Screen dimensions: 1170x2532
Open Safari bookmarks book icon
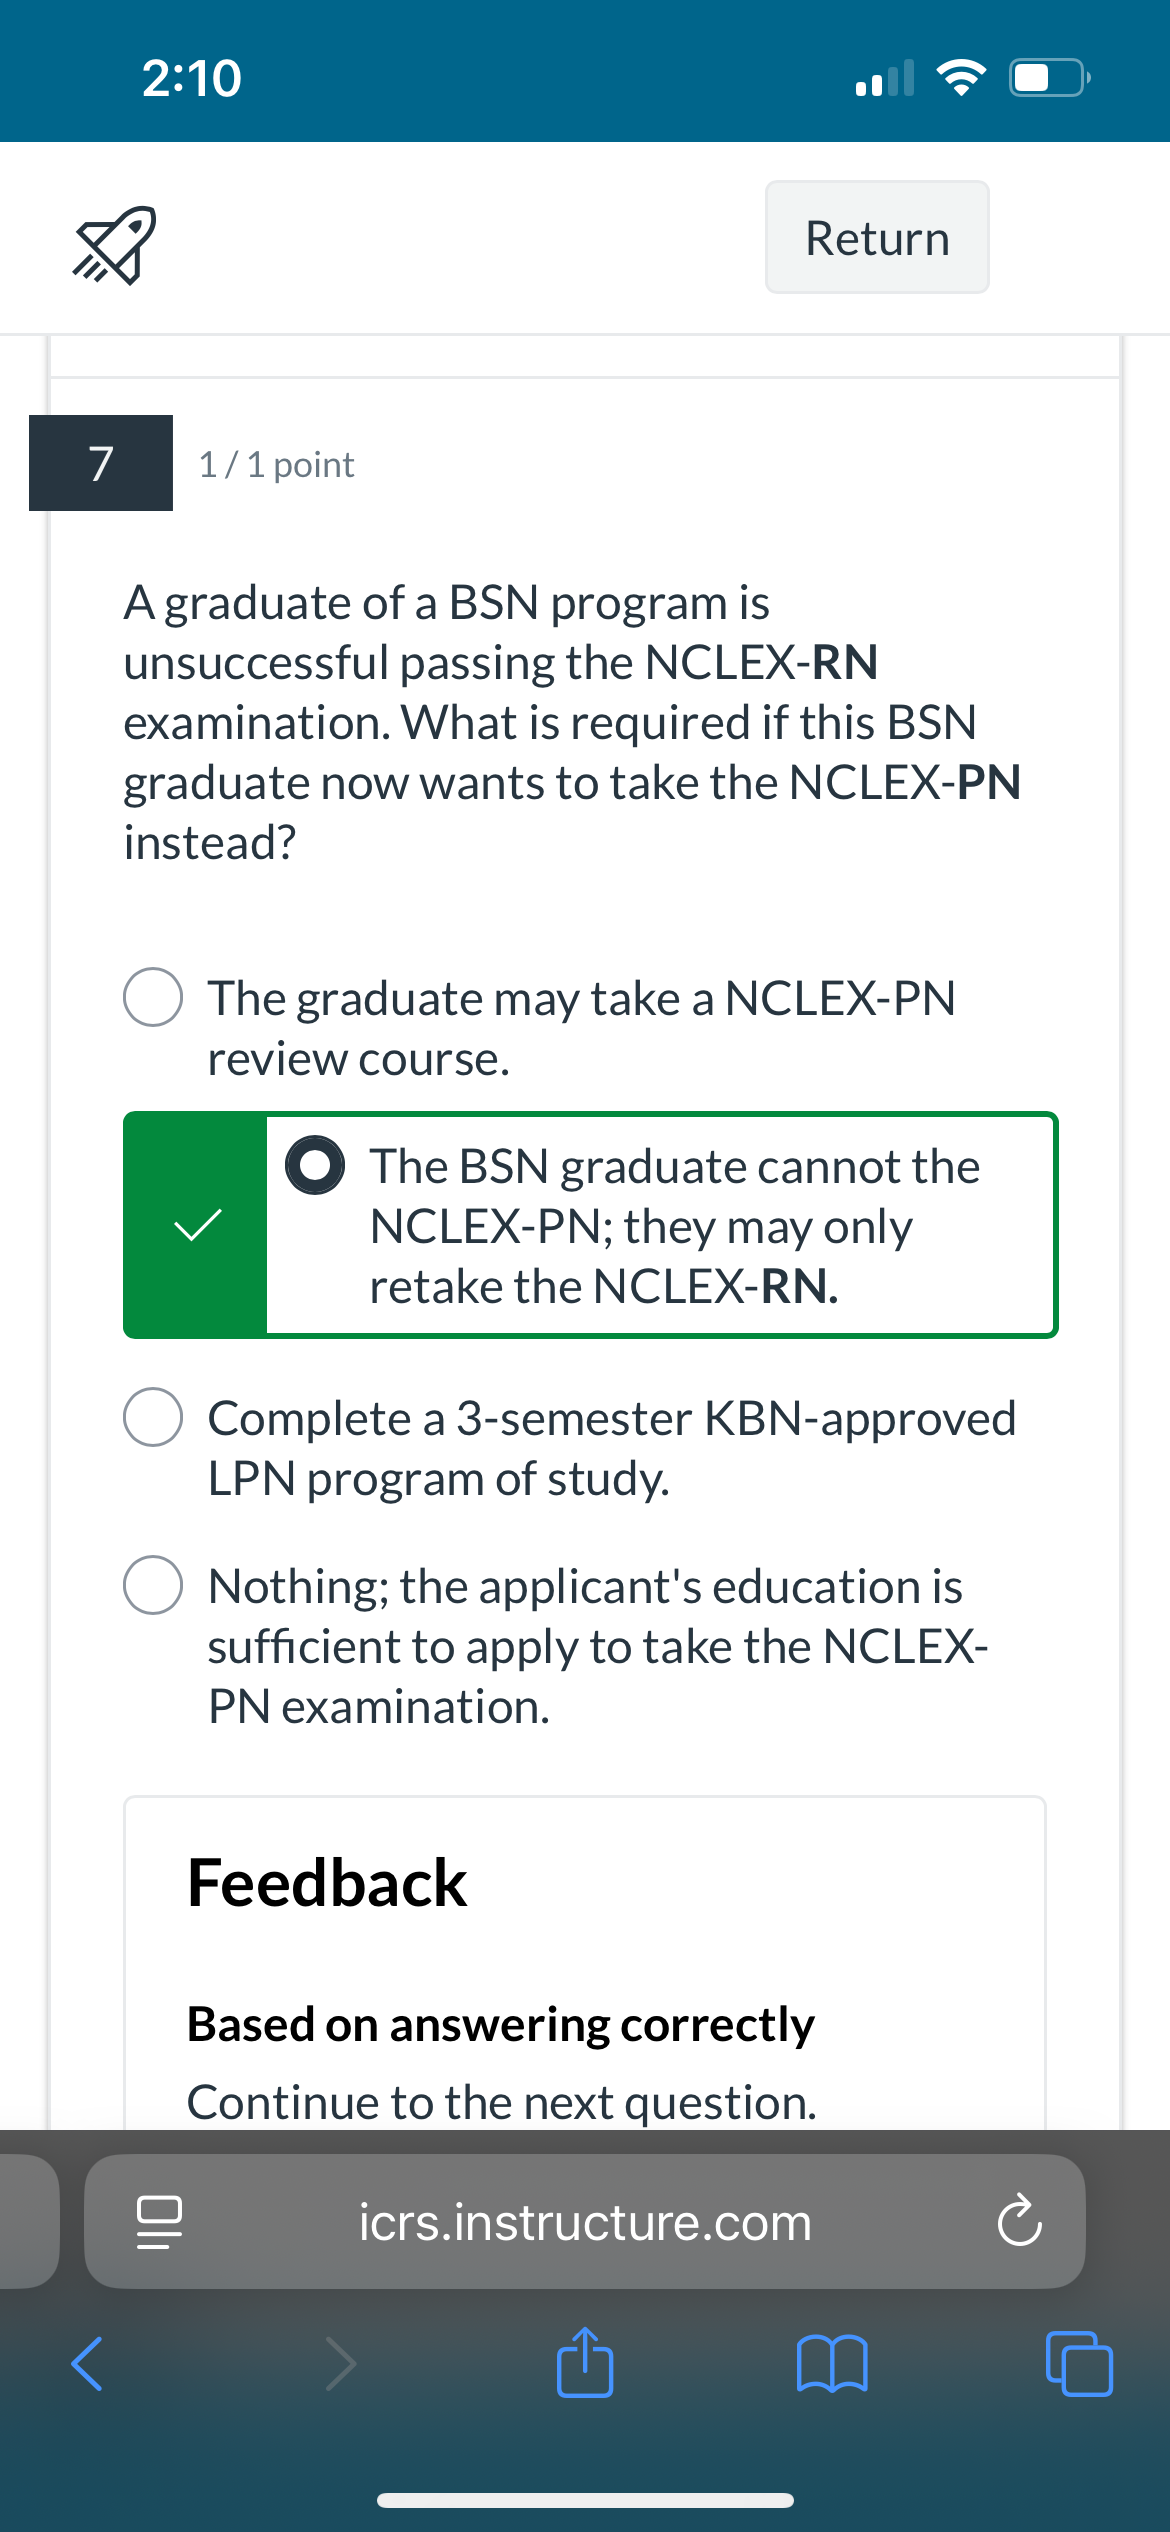pos(832,2364)
